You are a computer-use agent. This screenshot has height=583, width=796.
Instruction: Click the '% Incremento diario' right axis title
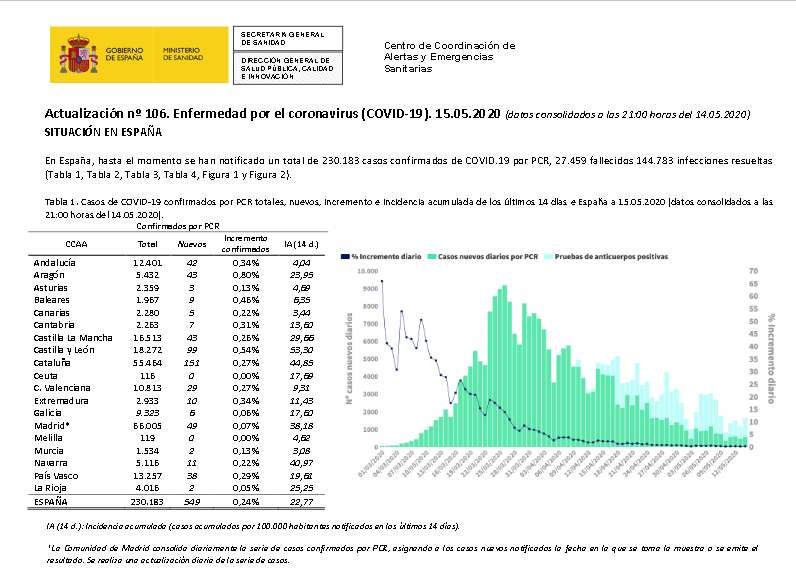click(772, 359)
